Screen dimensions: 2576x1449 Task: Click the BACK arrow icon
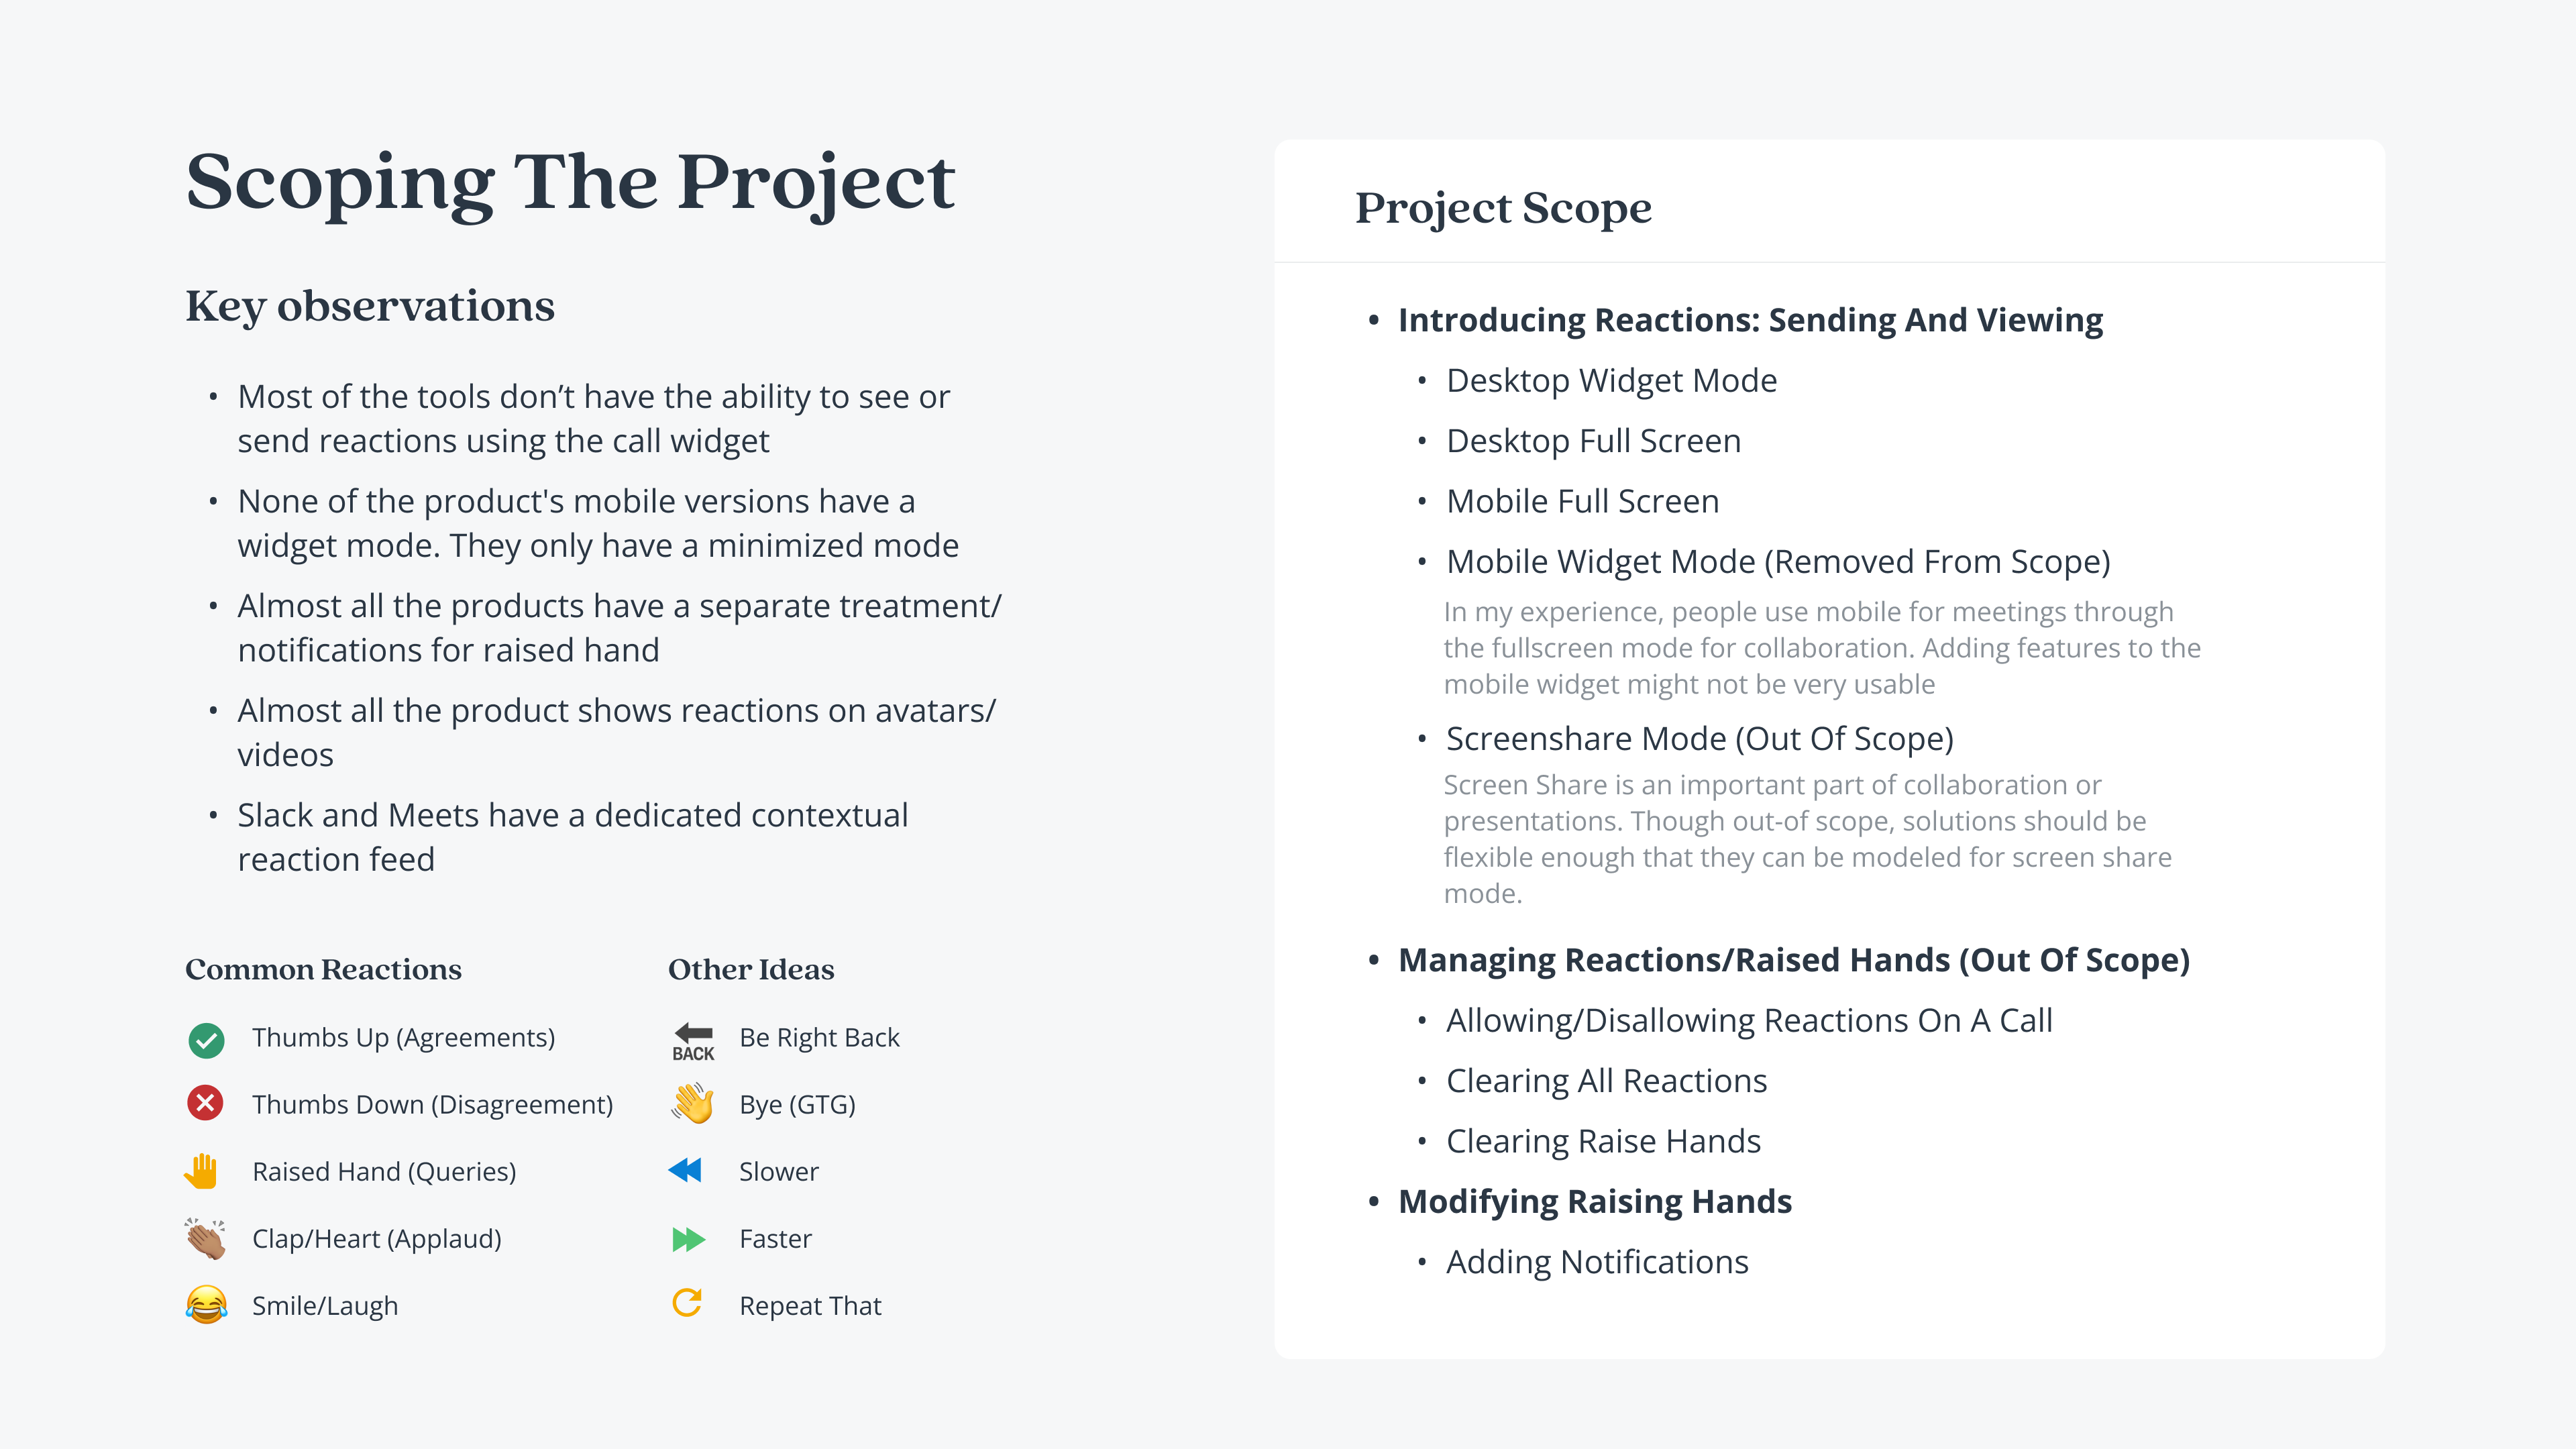[693, 1040]
